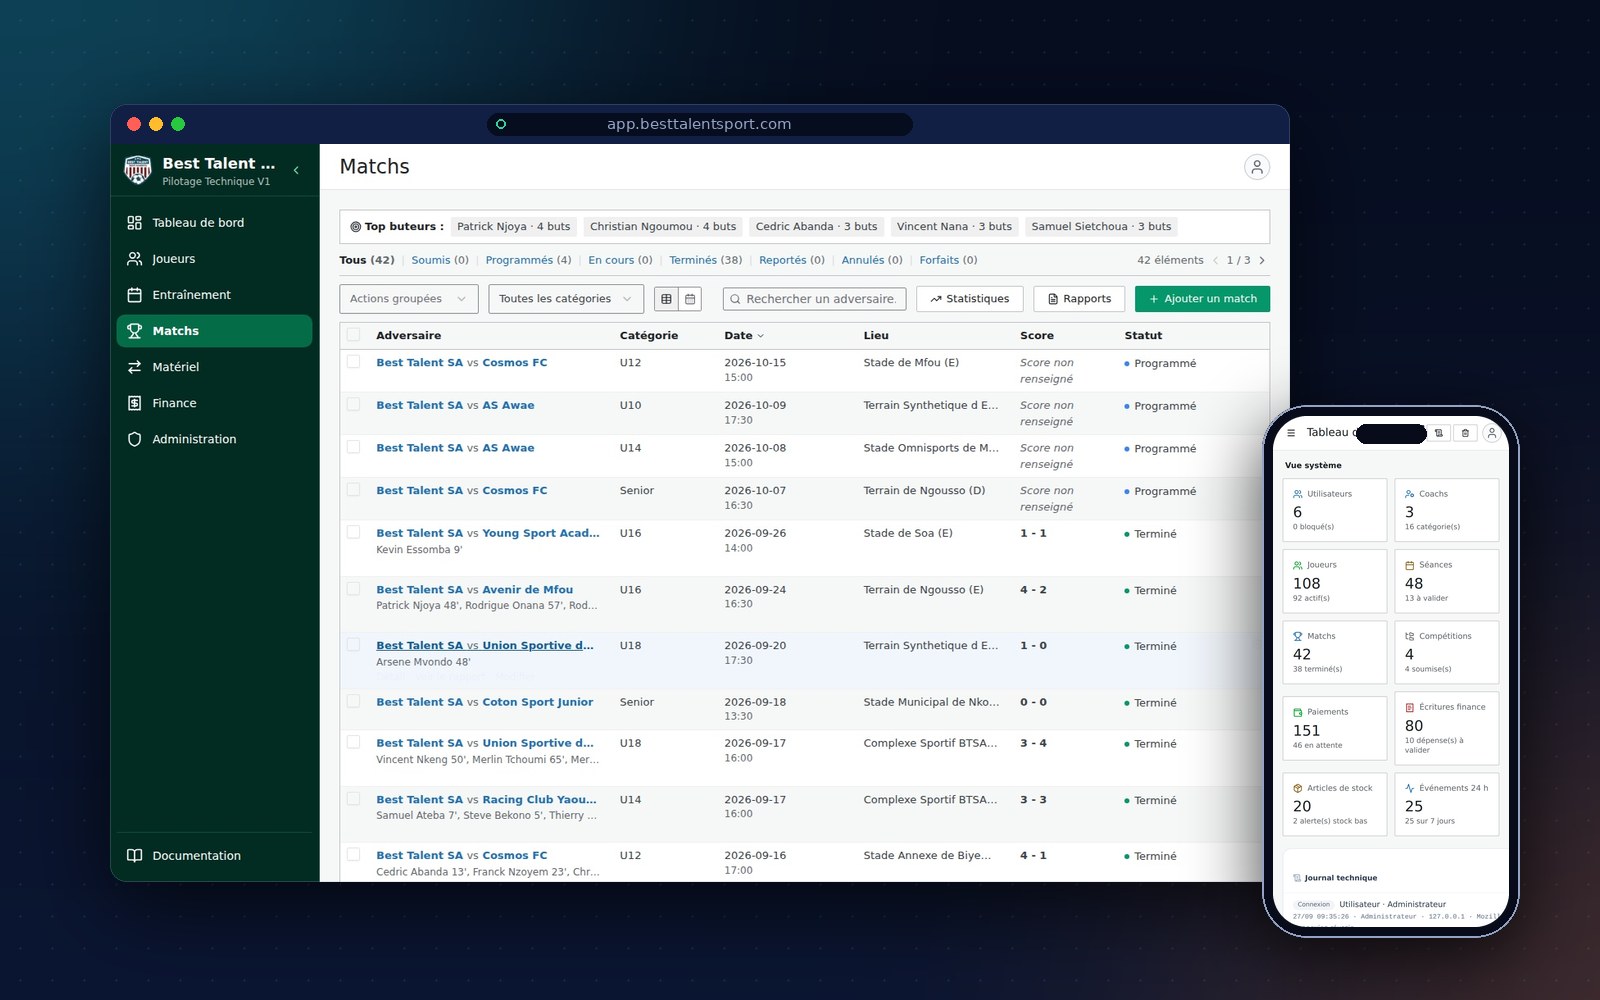Open Tableau de bord in sidebar
The height and width of the screenshot is (1000, 1600).
pyautogui.click(x=214, y=223)
